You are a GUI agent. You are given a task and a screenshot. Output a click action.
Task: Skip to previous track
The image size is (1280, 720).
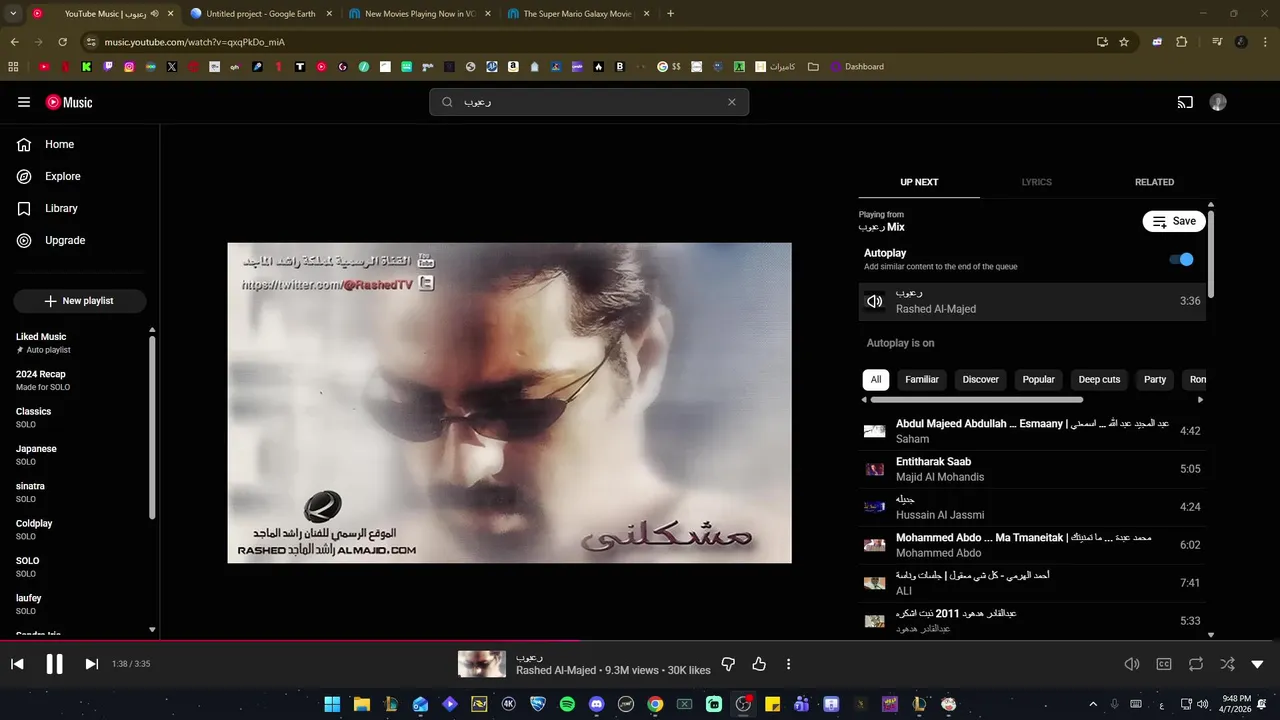tap(17, 664)
